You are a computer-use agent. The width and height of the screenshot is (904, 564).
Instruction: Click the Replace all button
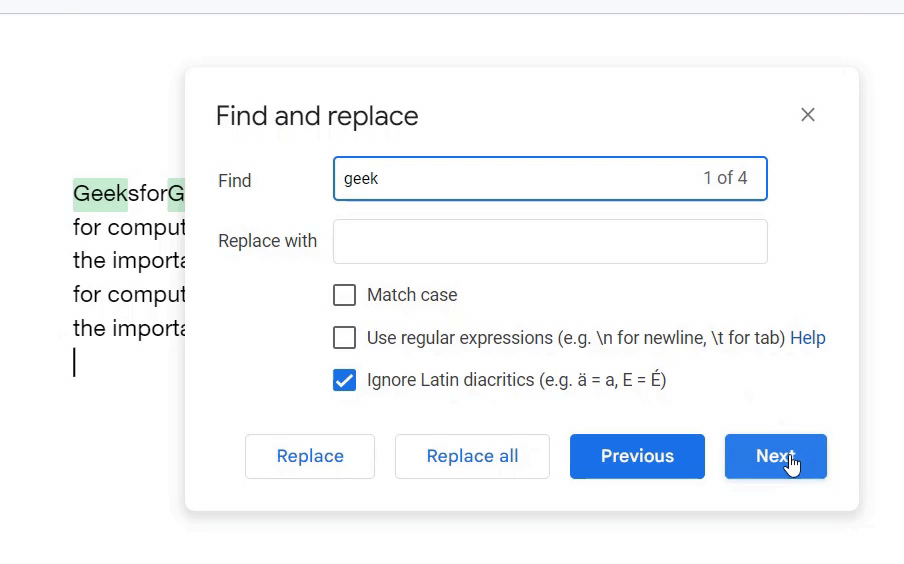(x=472, y=456)
